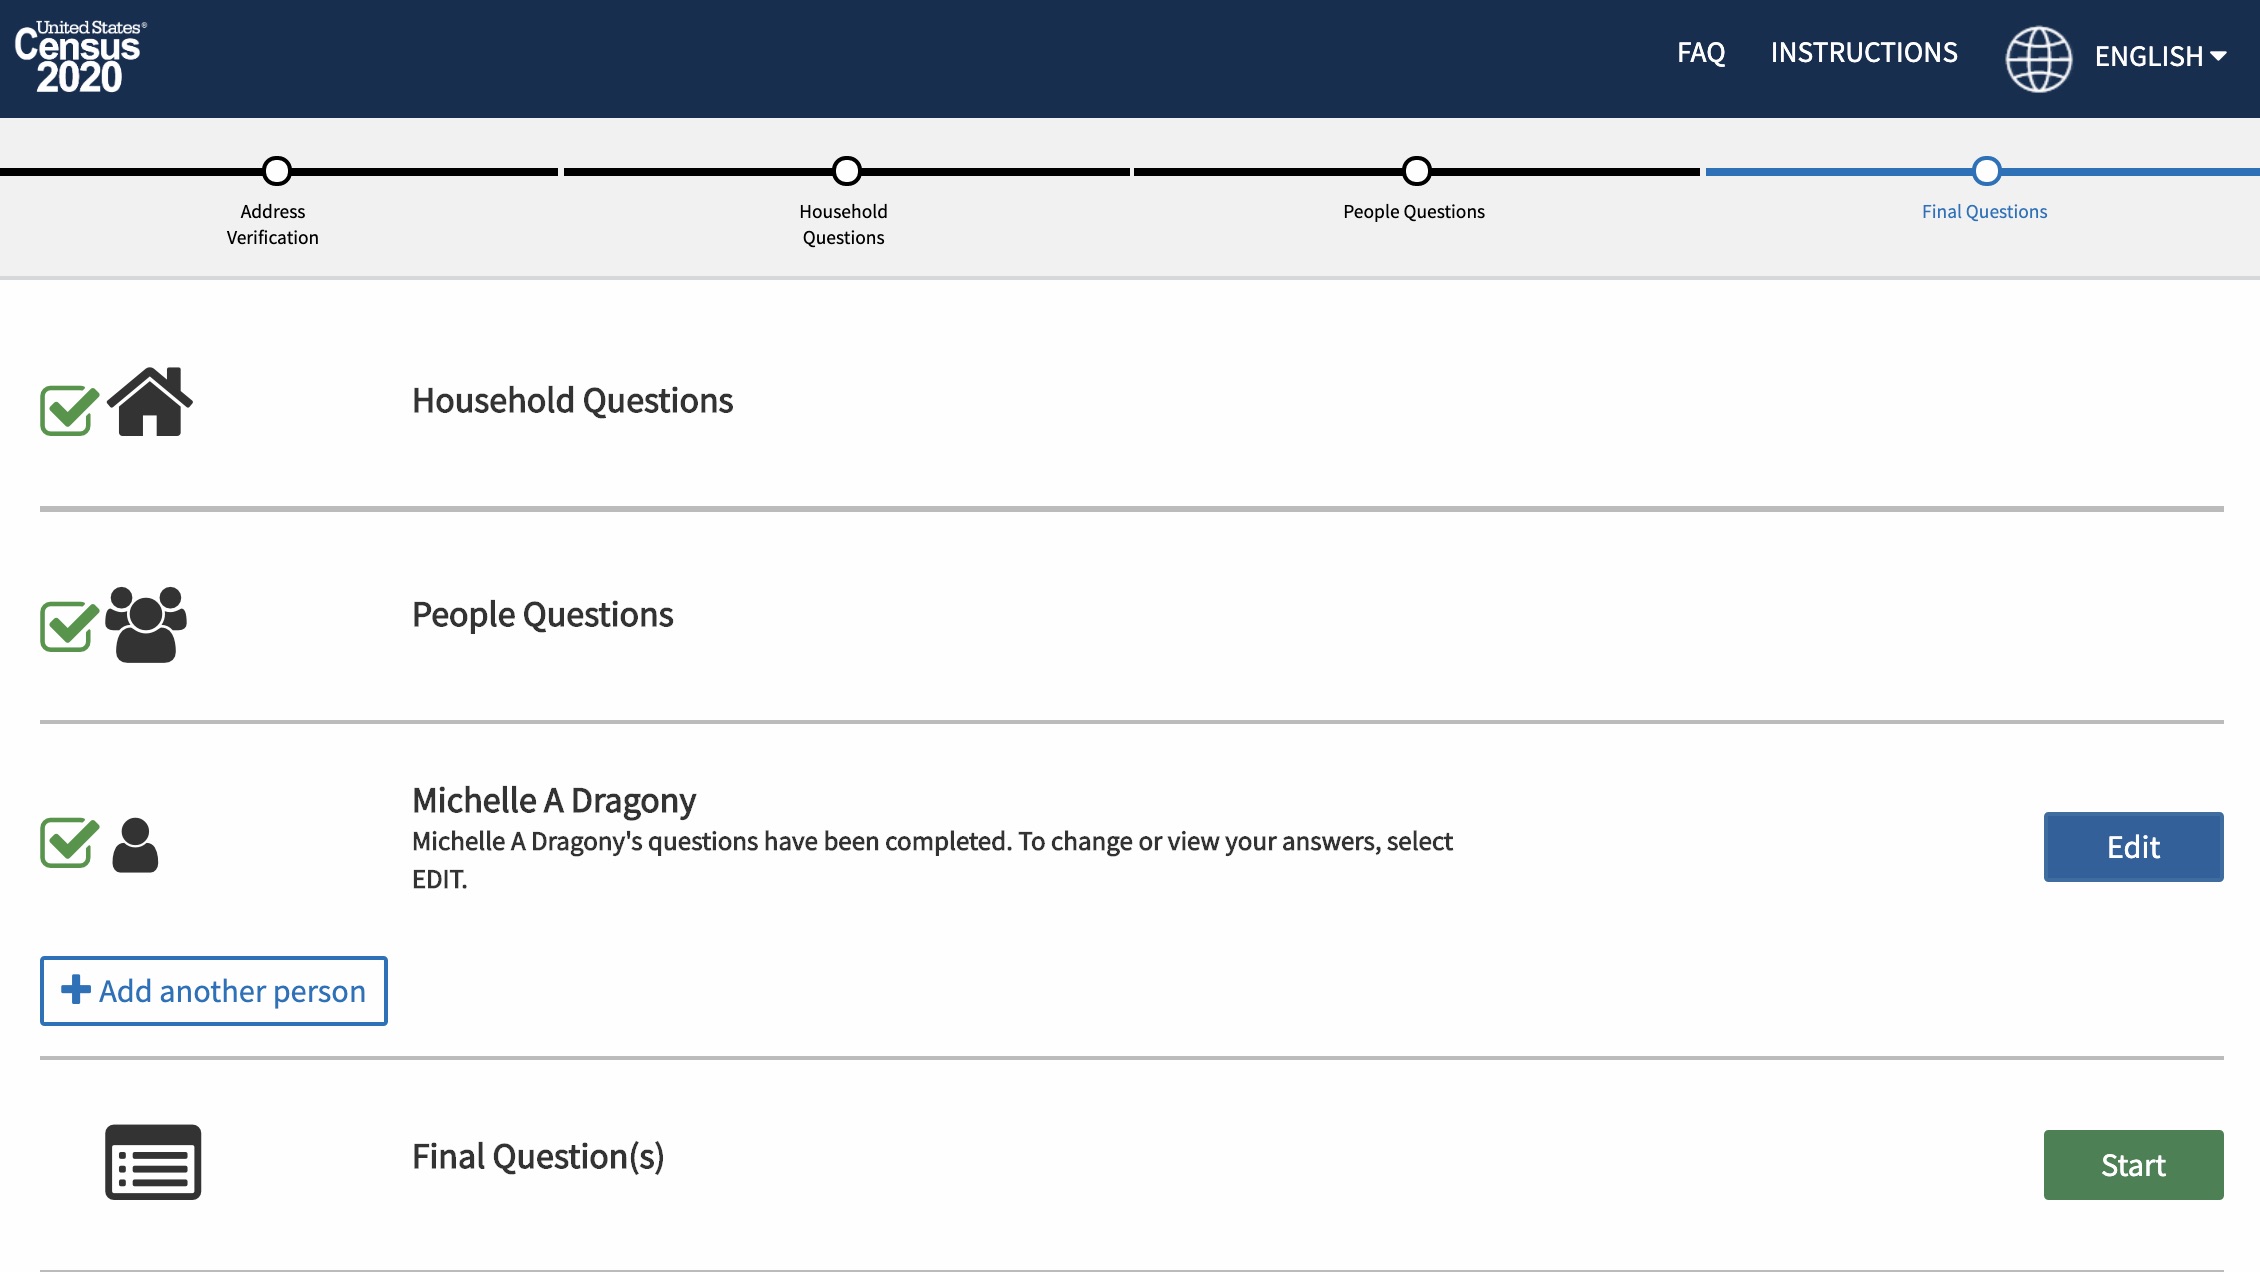
Task: Select the Address Verification progress step marker
Action: [x=277, y=171]
